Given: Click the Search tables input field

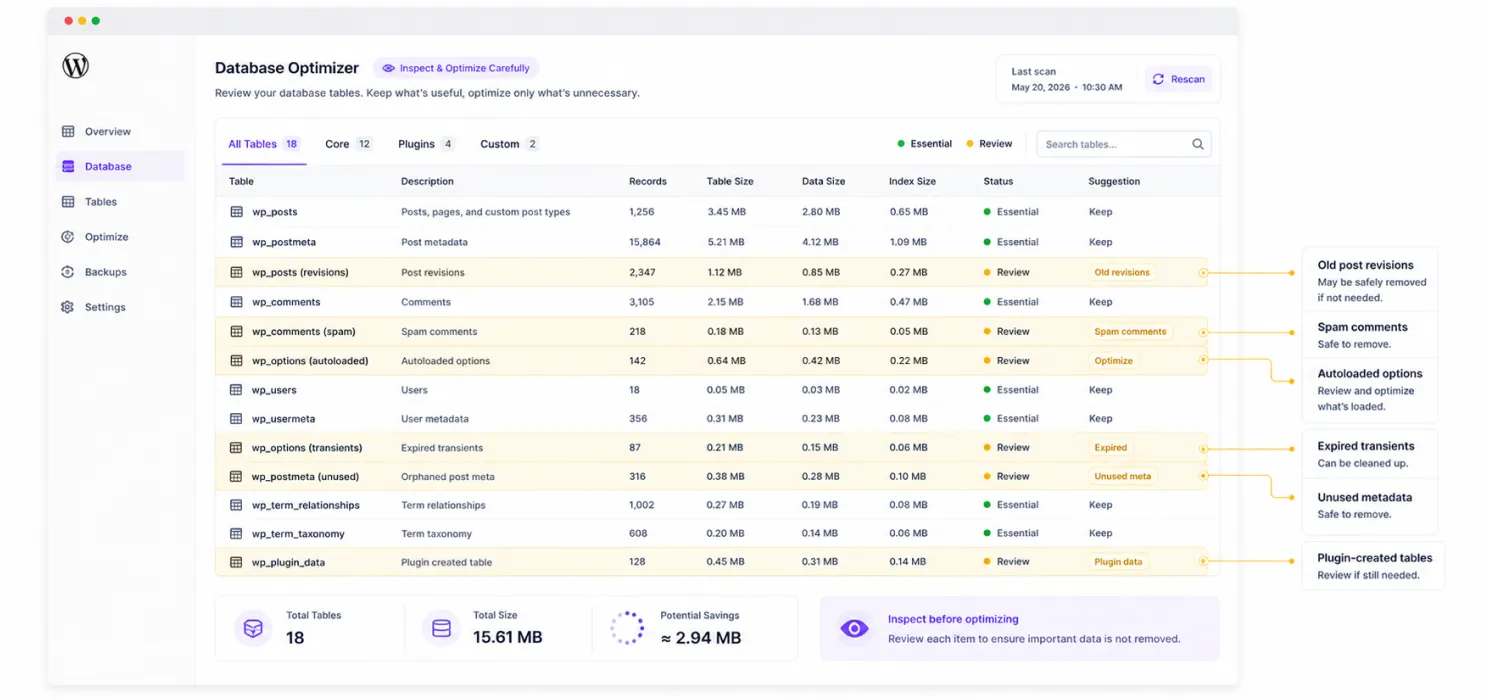Looking at the screenshot, I should coord(1123,144).
